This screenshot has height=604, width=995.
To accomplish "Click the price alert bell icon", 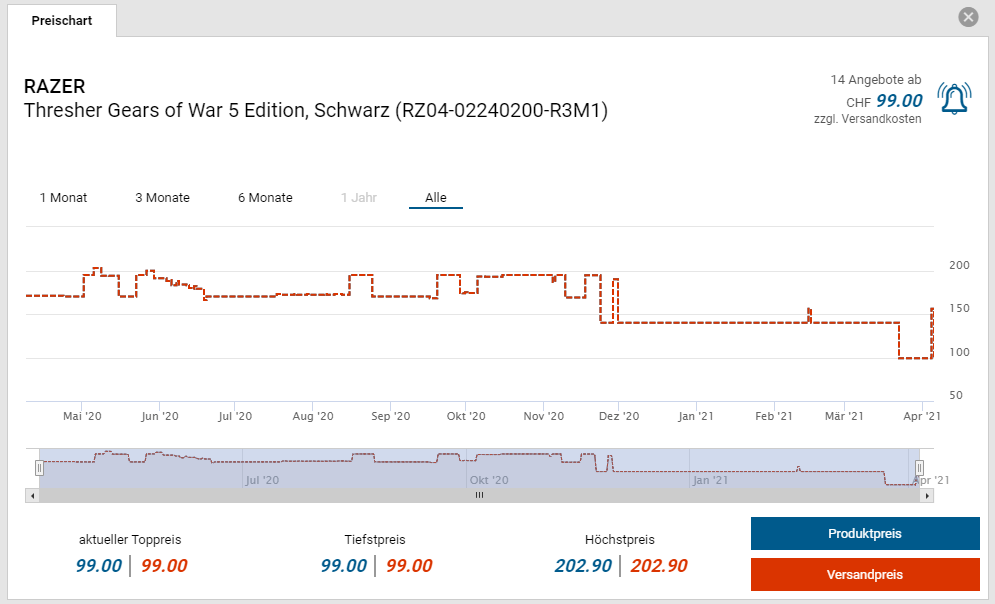I will (x=954, y=98).
